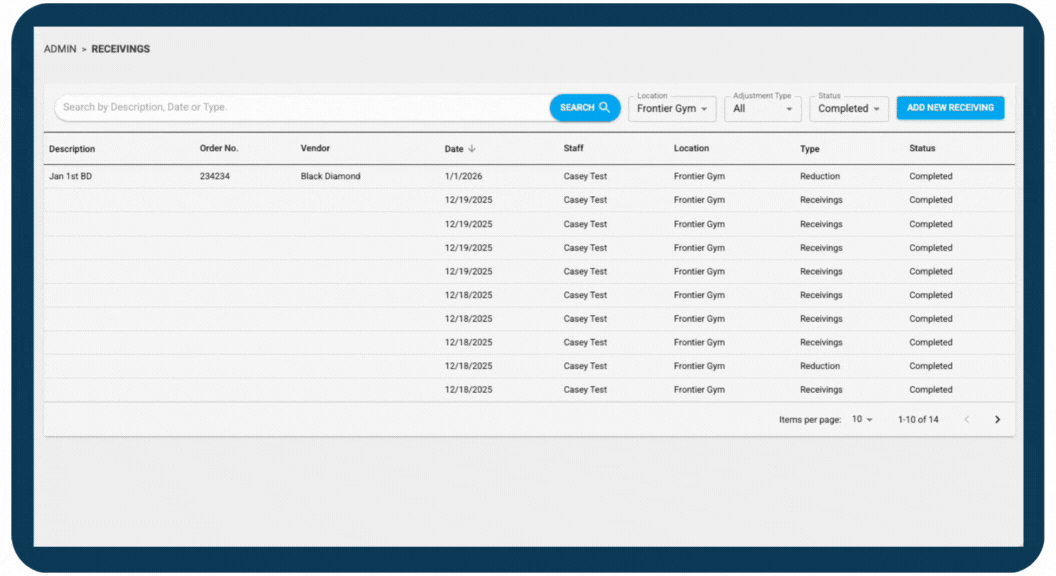Click the previous page arrow
This screenshot has width=1056, height=576.
(966, 420)
